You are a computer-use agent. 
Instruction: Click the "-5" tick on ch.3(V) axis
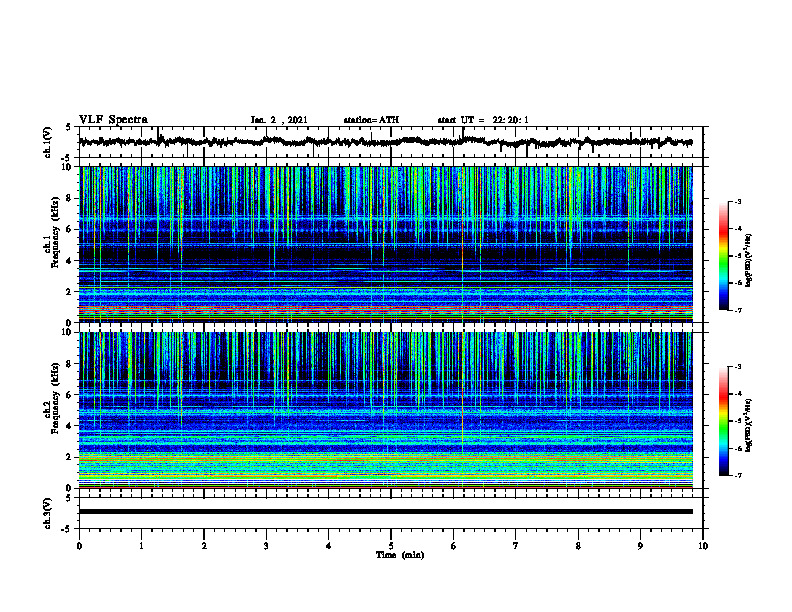click(68, 529)
